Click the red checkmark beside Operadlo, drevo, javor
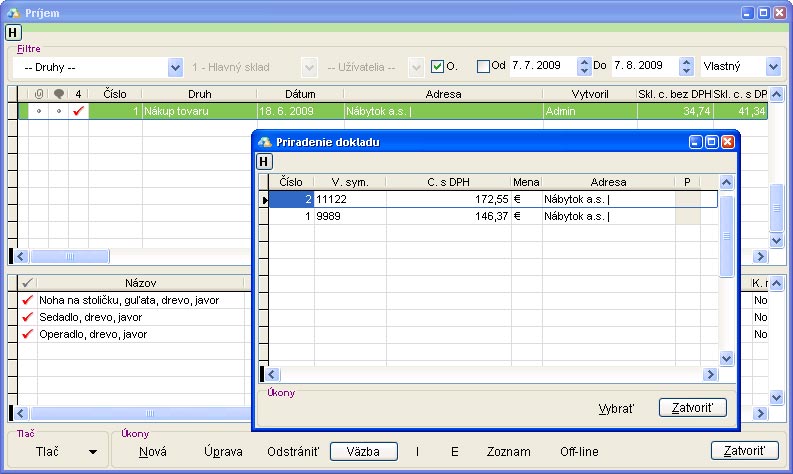 (x=27, y=334)
